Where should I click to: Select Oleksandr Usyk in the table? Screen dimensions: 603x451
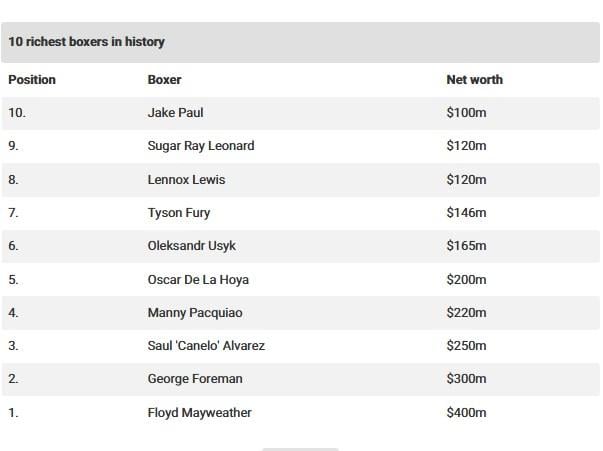(x=191, y=246)
